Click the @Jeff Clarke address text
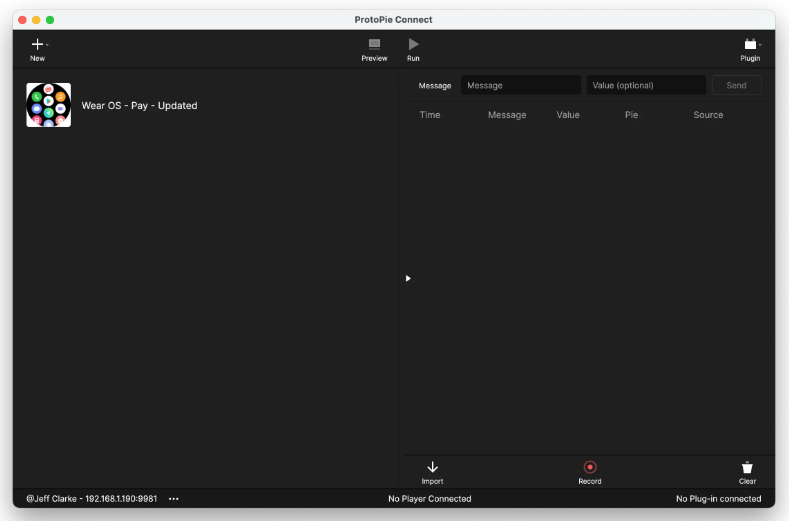This screenshot has width=789, height=521. tap(92, 499)
